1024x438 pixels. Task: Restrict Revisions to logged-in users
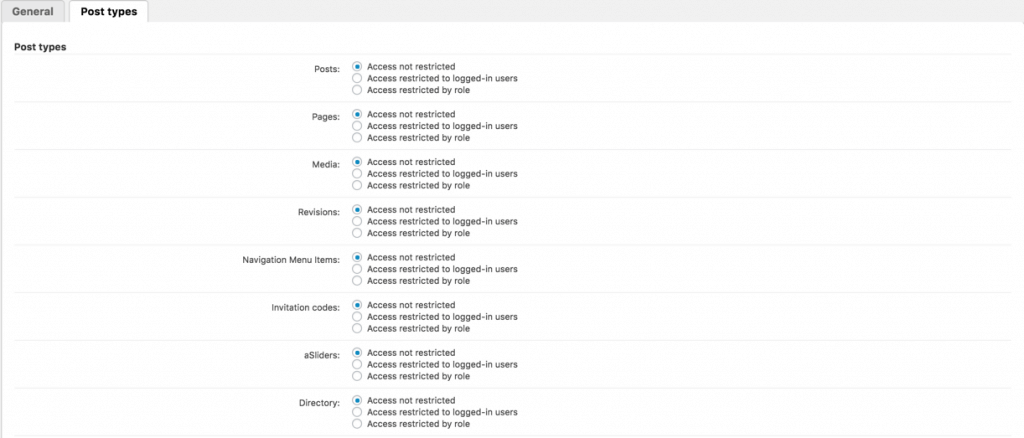[x=358, y=221]
